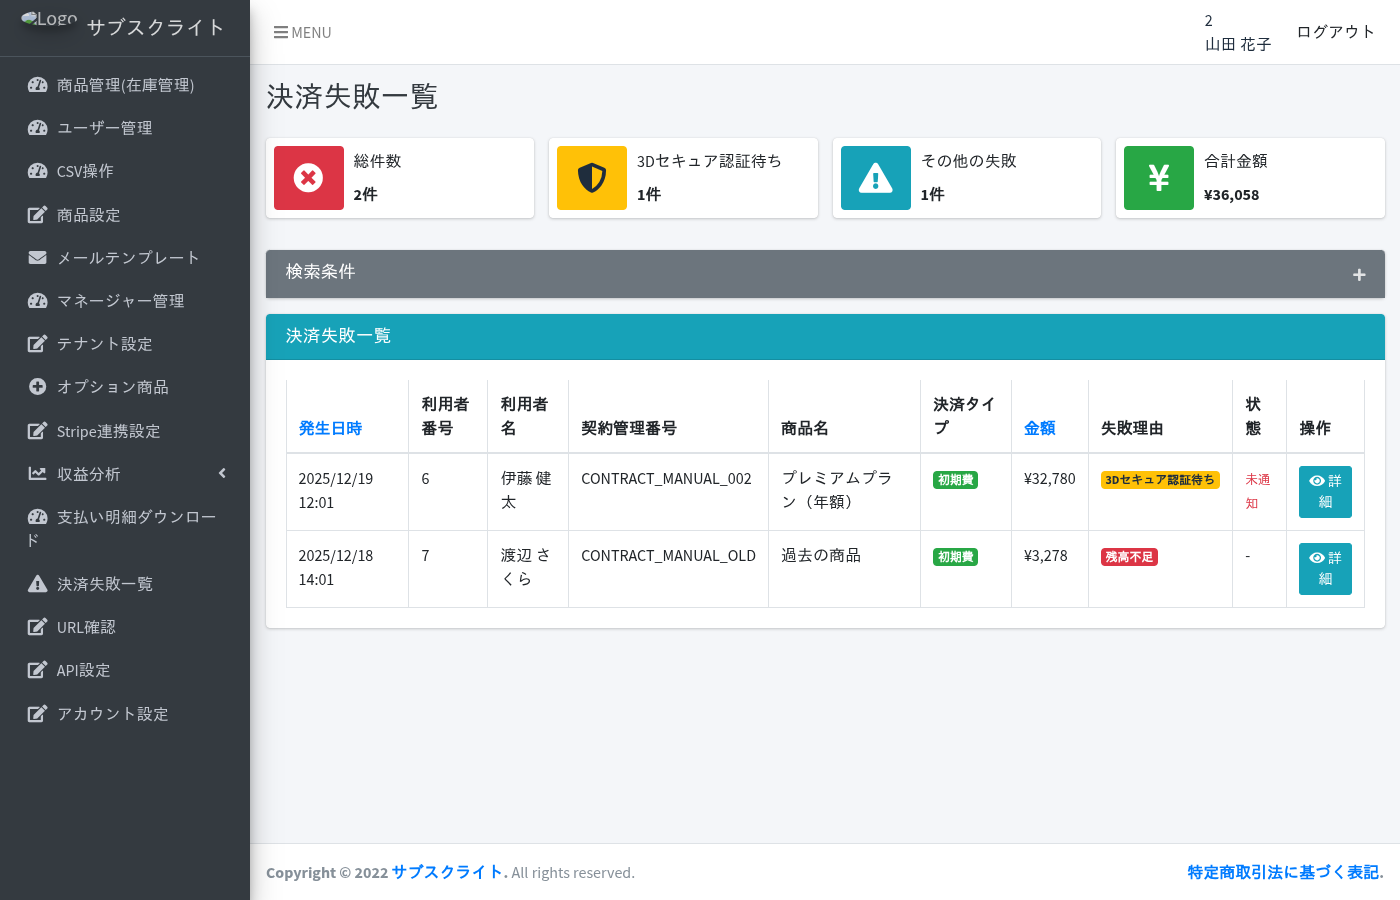Select the dashboard icon beside 商品管理(在庫管理)
The height and width of the screenshot is (900, 1400).
pos(37,84)
